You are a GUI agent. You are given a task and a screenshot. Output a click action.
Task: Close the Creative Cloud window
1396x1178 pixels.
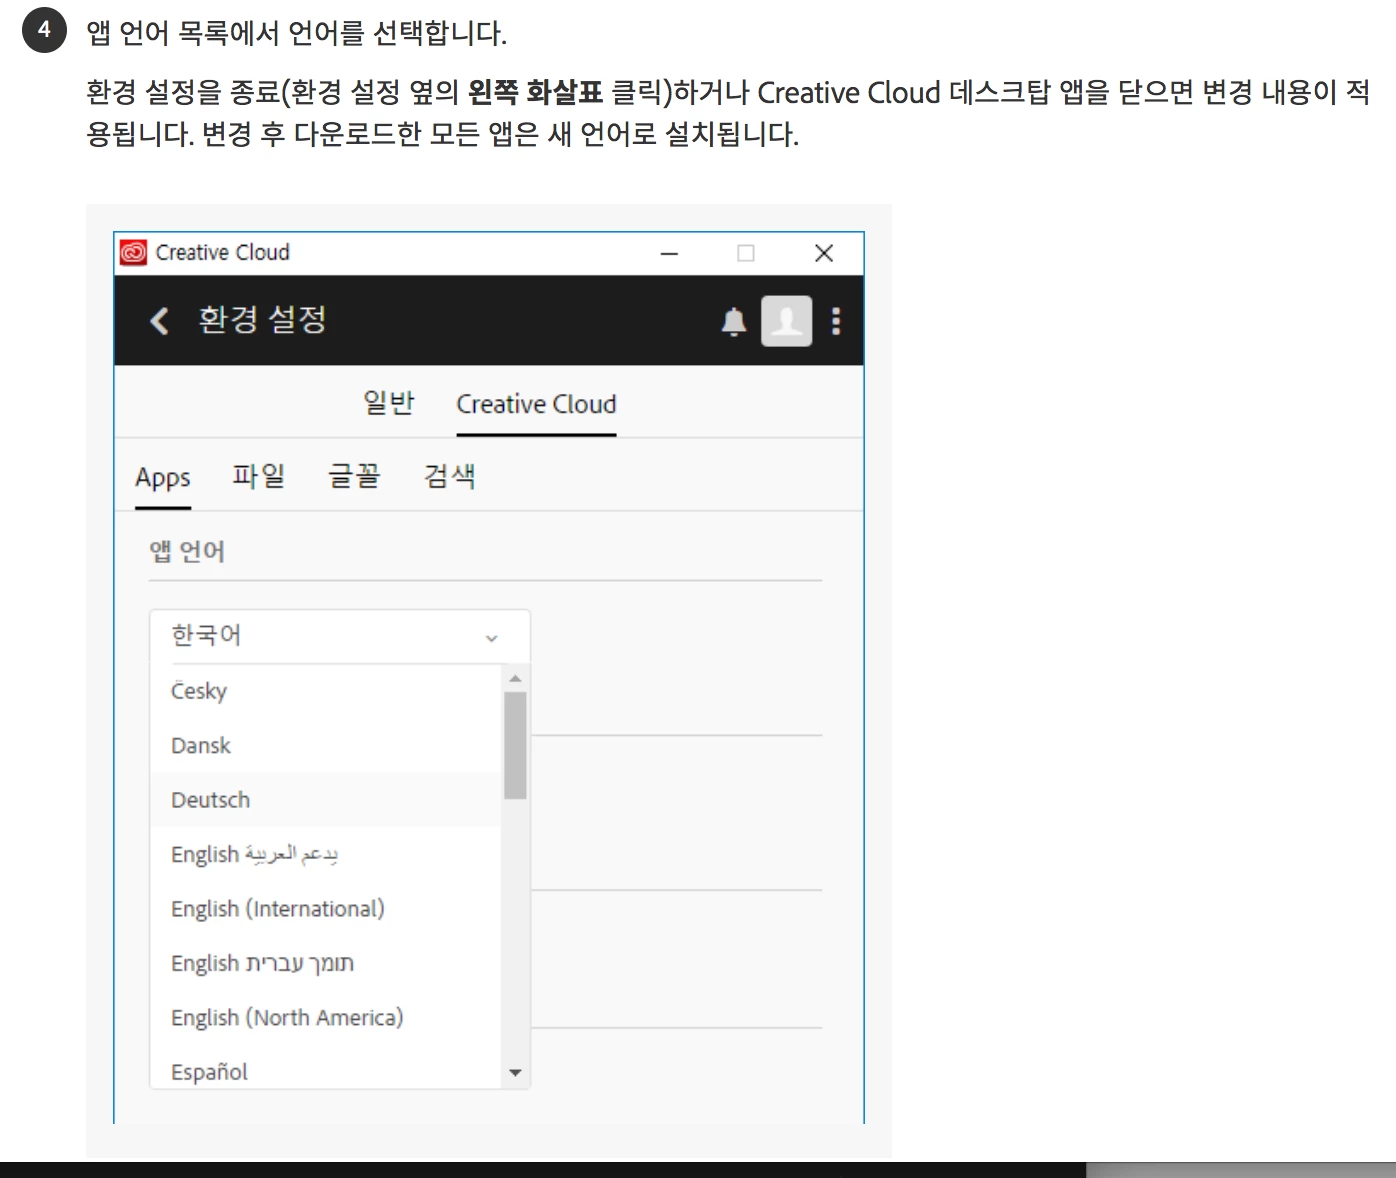tap(824, 253)
